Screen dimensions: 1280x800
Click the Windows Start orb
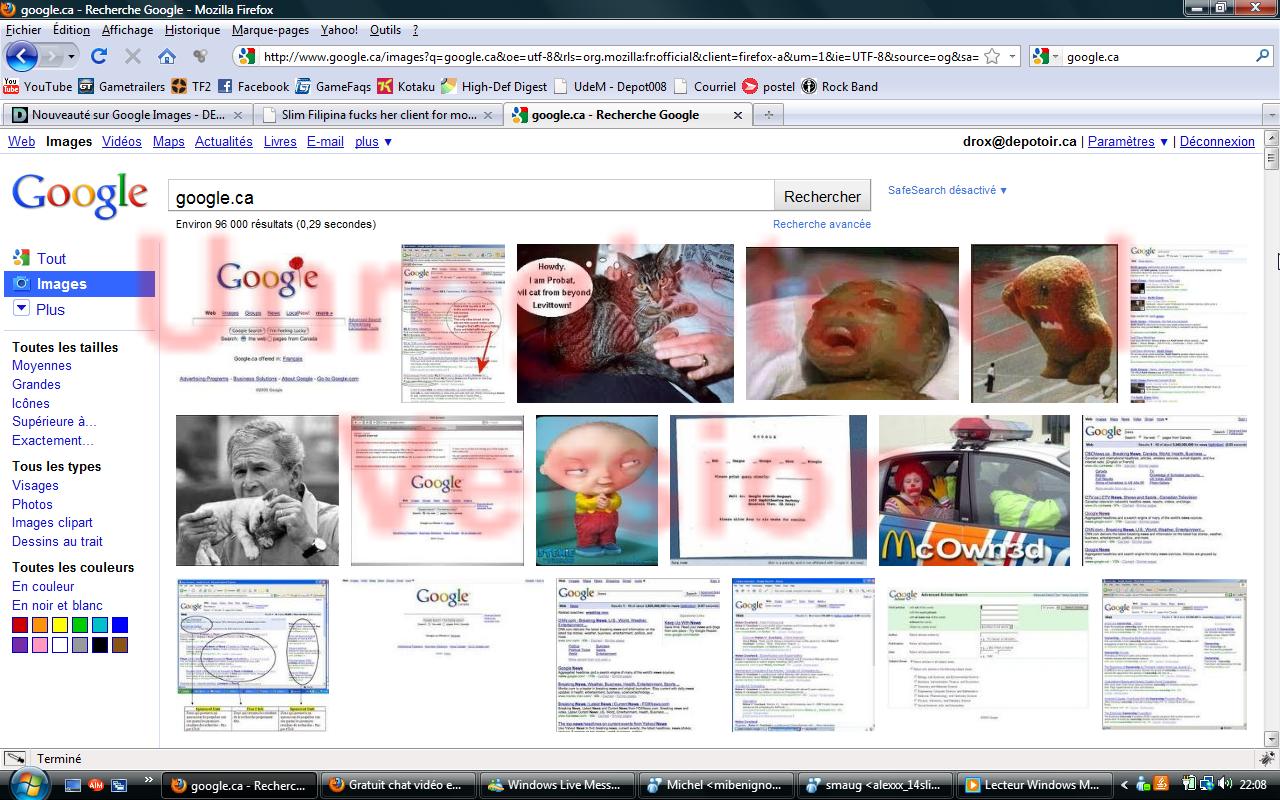pos(27,783)
